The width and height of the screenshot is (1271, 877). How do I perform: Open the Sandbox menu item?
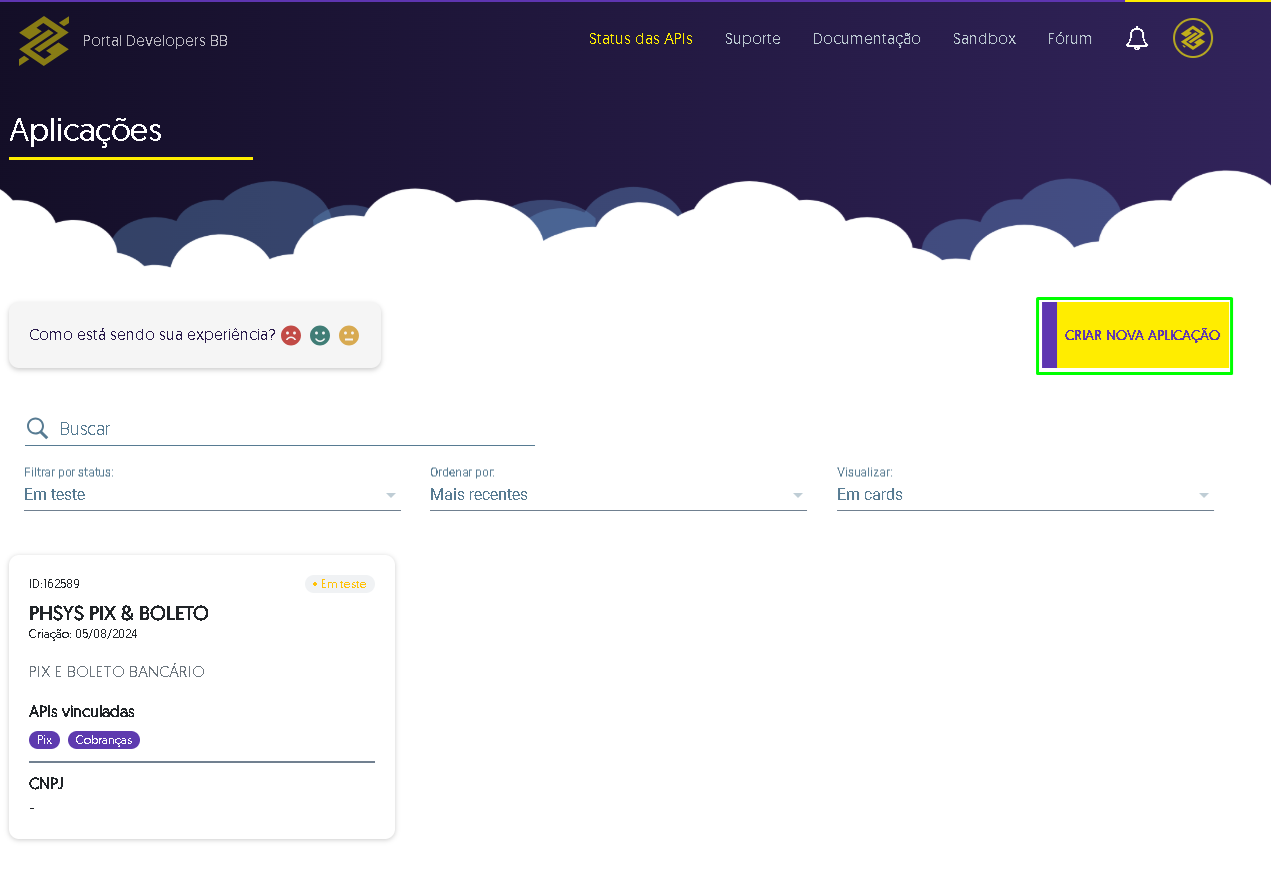tap(984, 39)
